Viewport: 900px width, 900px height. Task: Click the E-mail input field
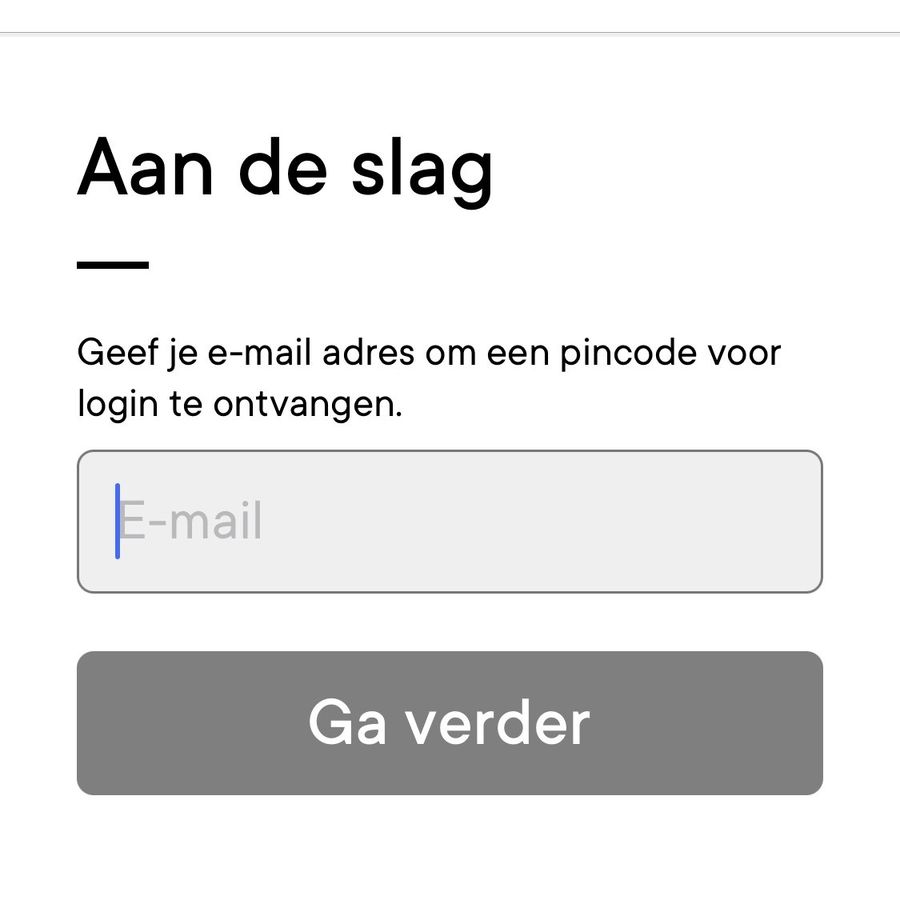tap(449, 521)
